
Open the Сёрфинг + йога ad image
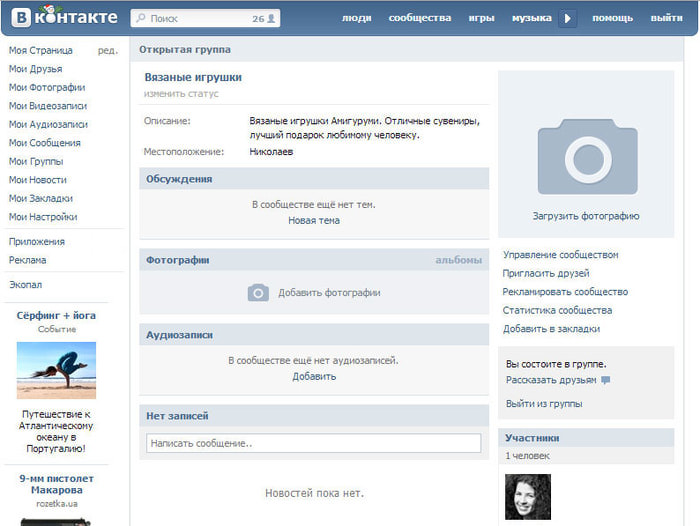(x=56, y=371)
